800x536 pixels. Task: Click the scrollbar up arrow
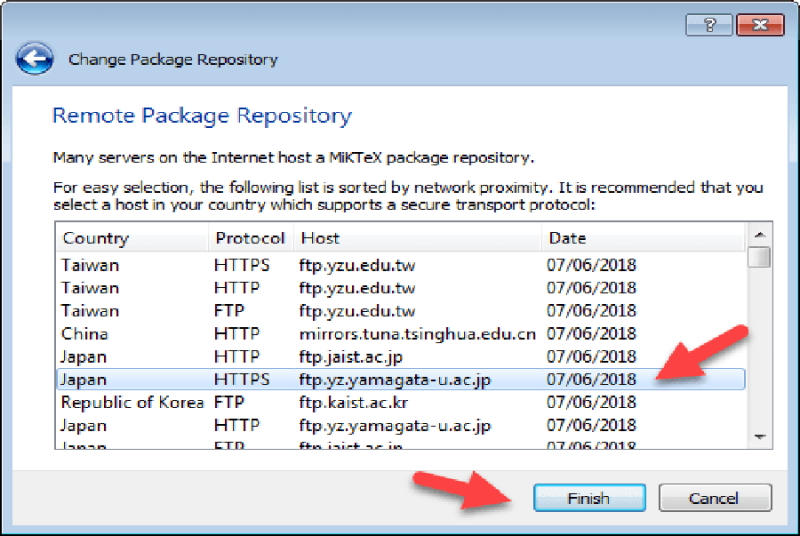point(760,235)
